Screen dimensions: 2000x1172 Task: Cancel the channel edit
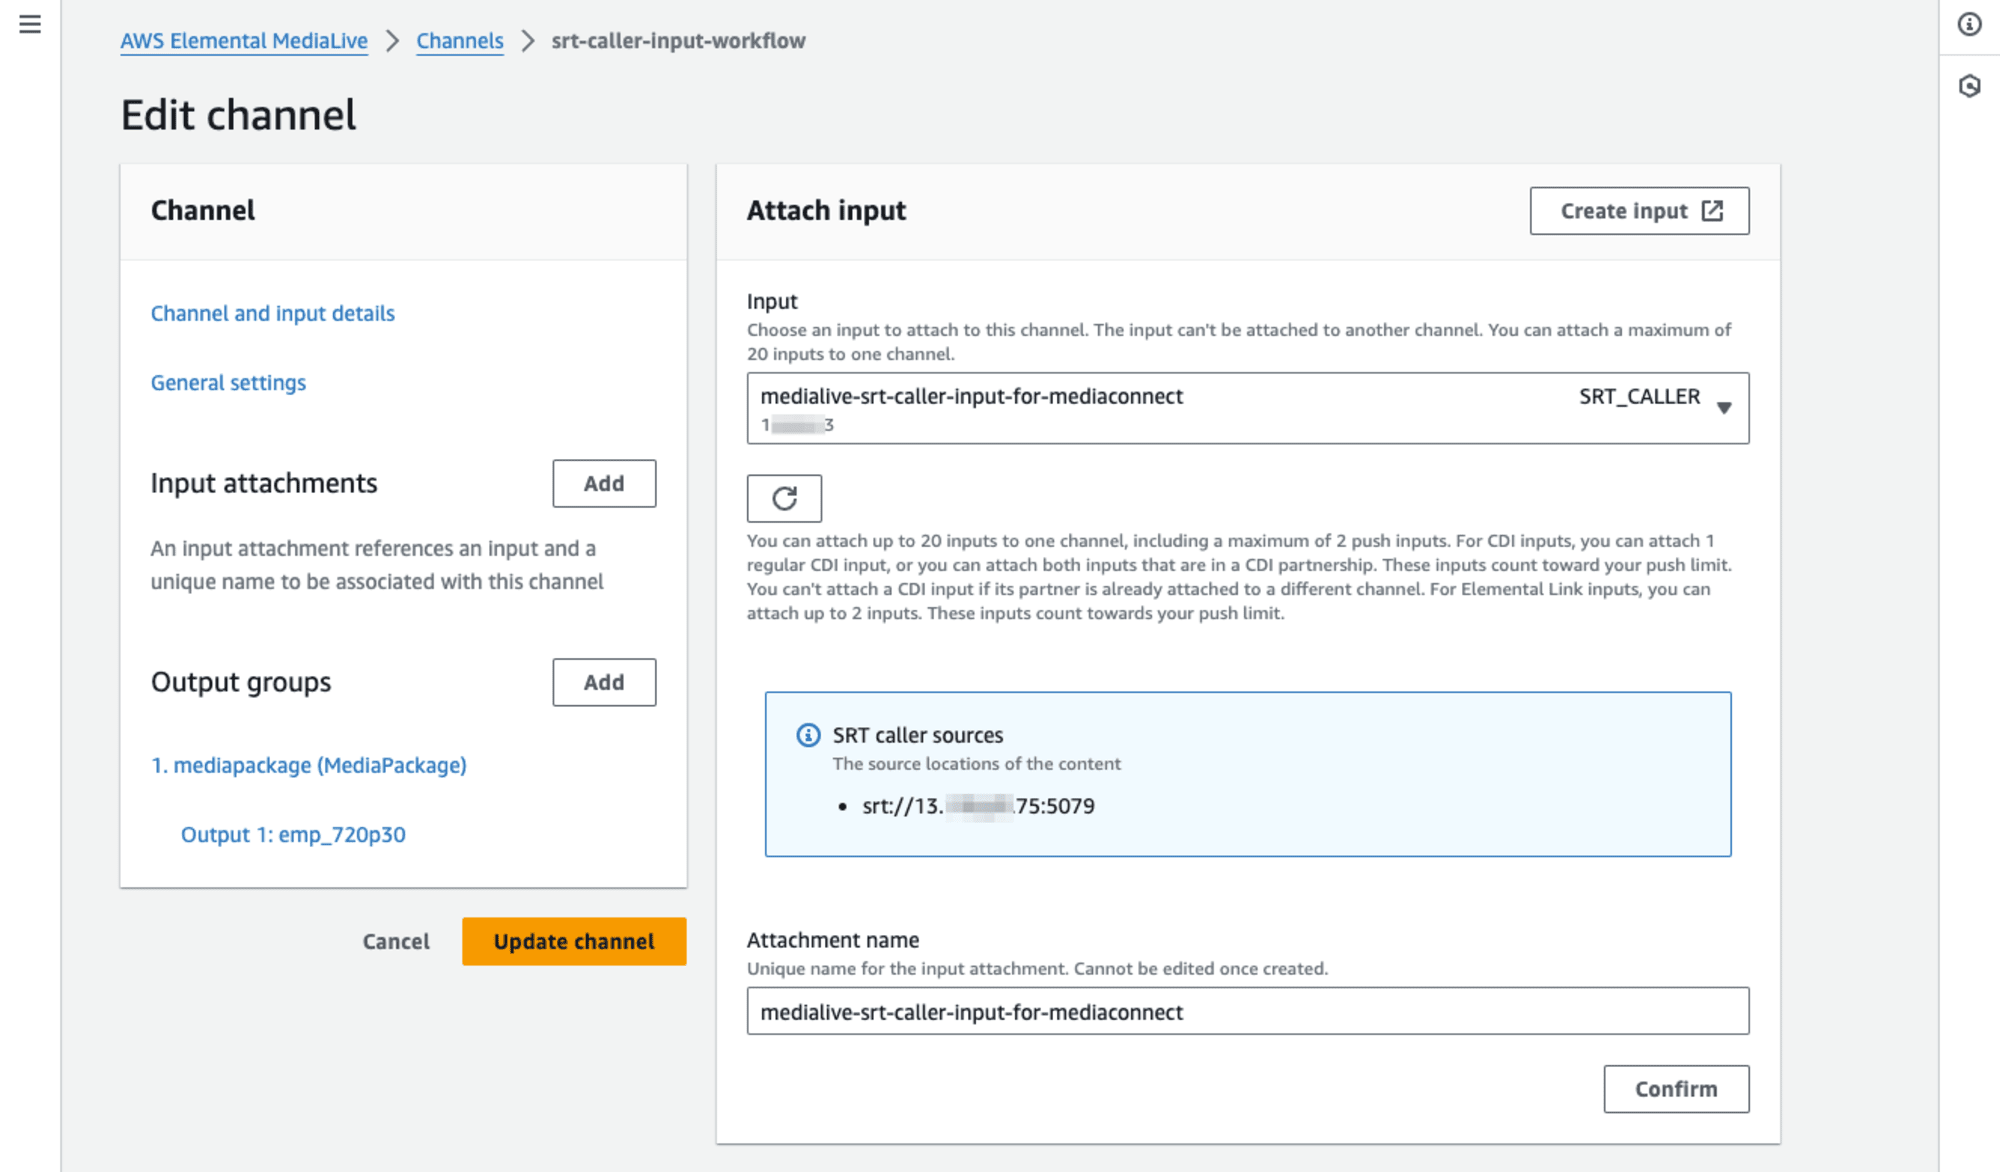[x=396, y=941]
